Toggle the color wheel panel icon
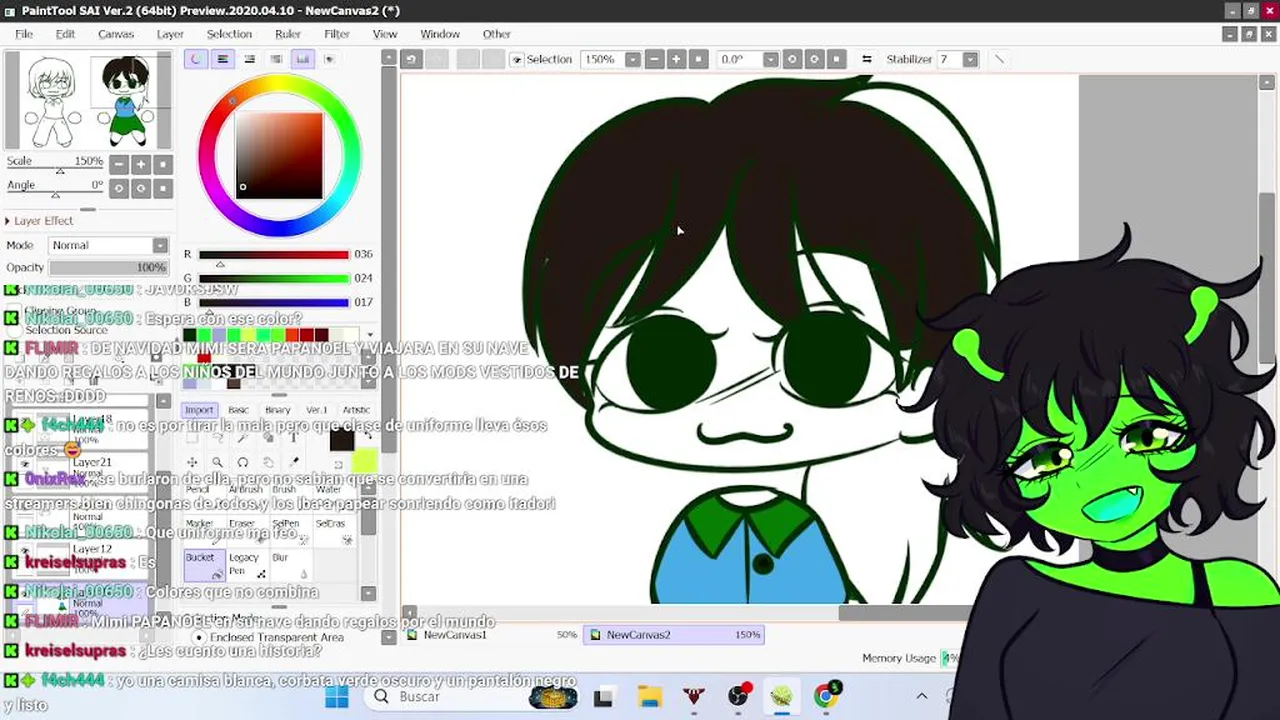This screenshot has height=720, width=1280. tap(196, 59)
